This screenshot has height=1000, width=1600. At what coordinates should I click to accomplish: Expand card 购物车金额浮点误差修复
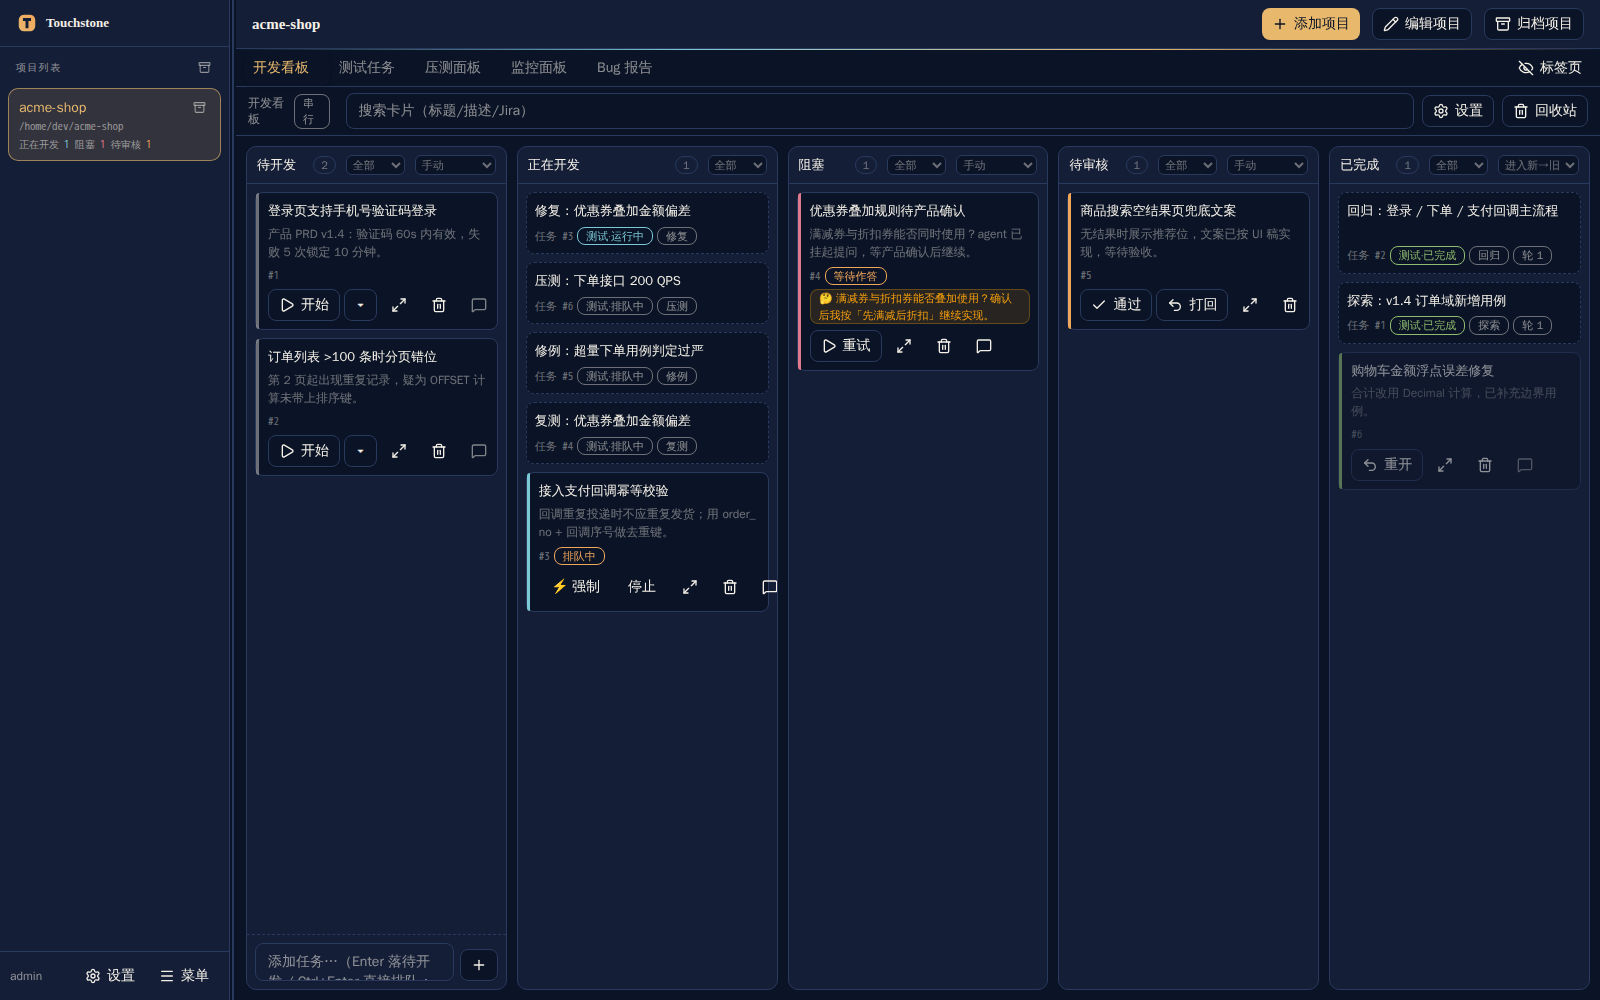click(1445, 465)
